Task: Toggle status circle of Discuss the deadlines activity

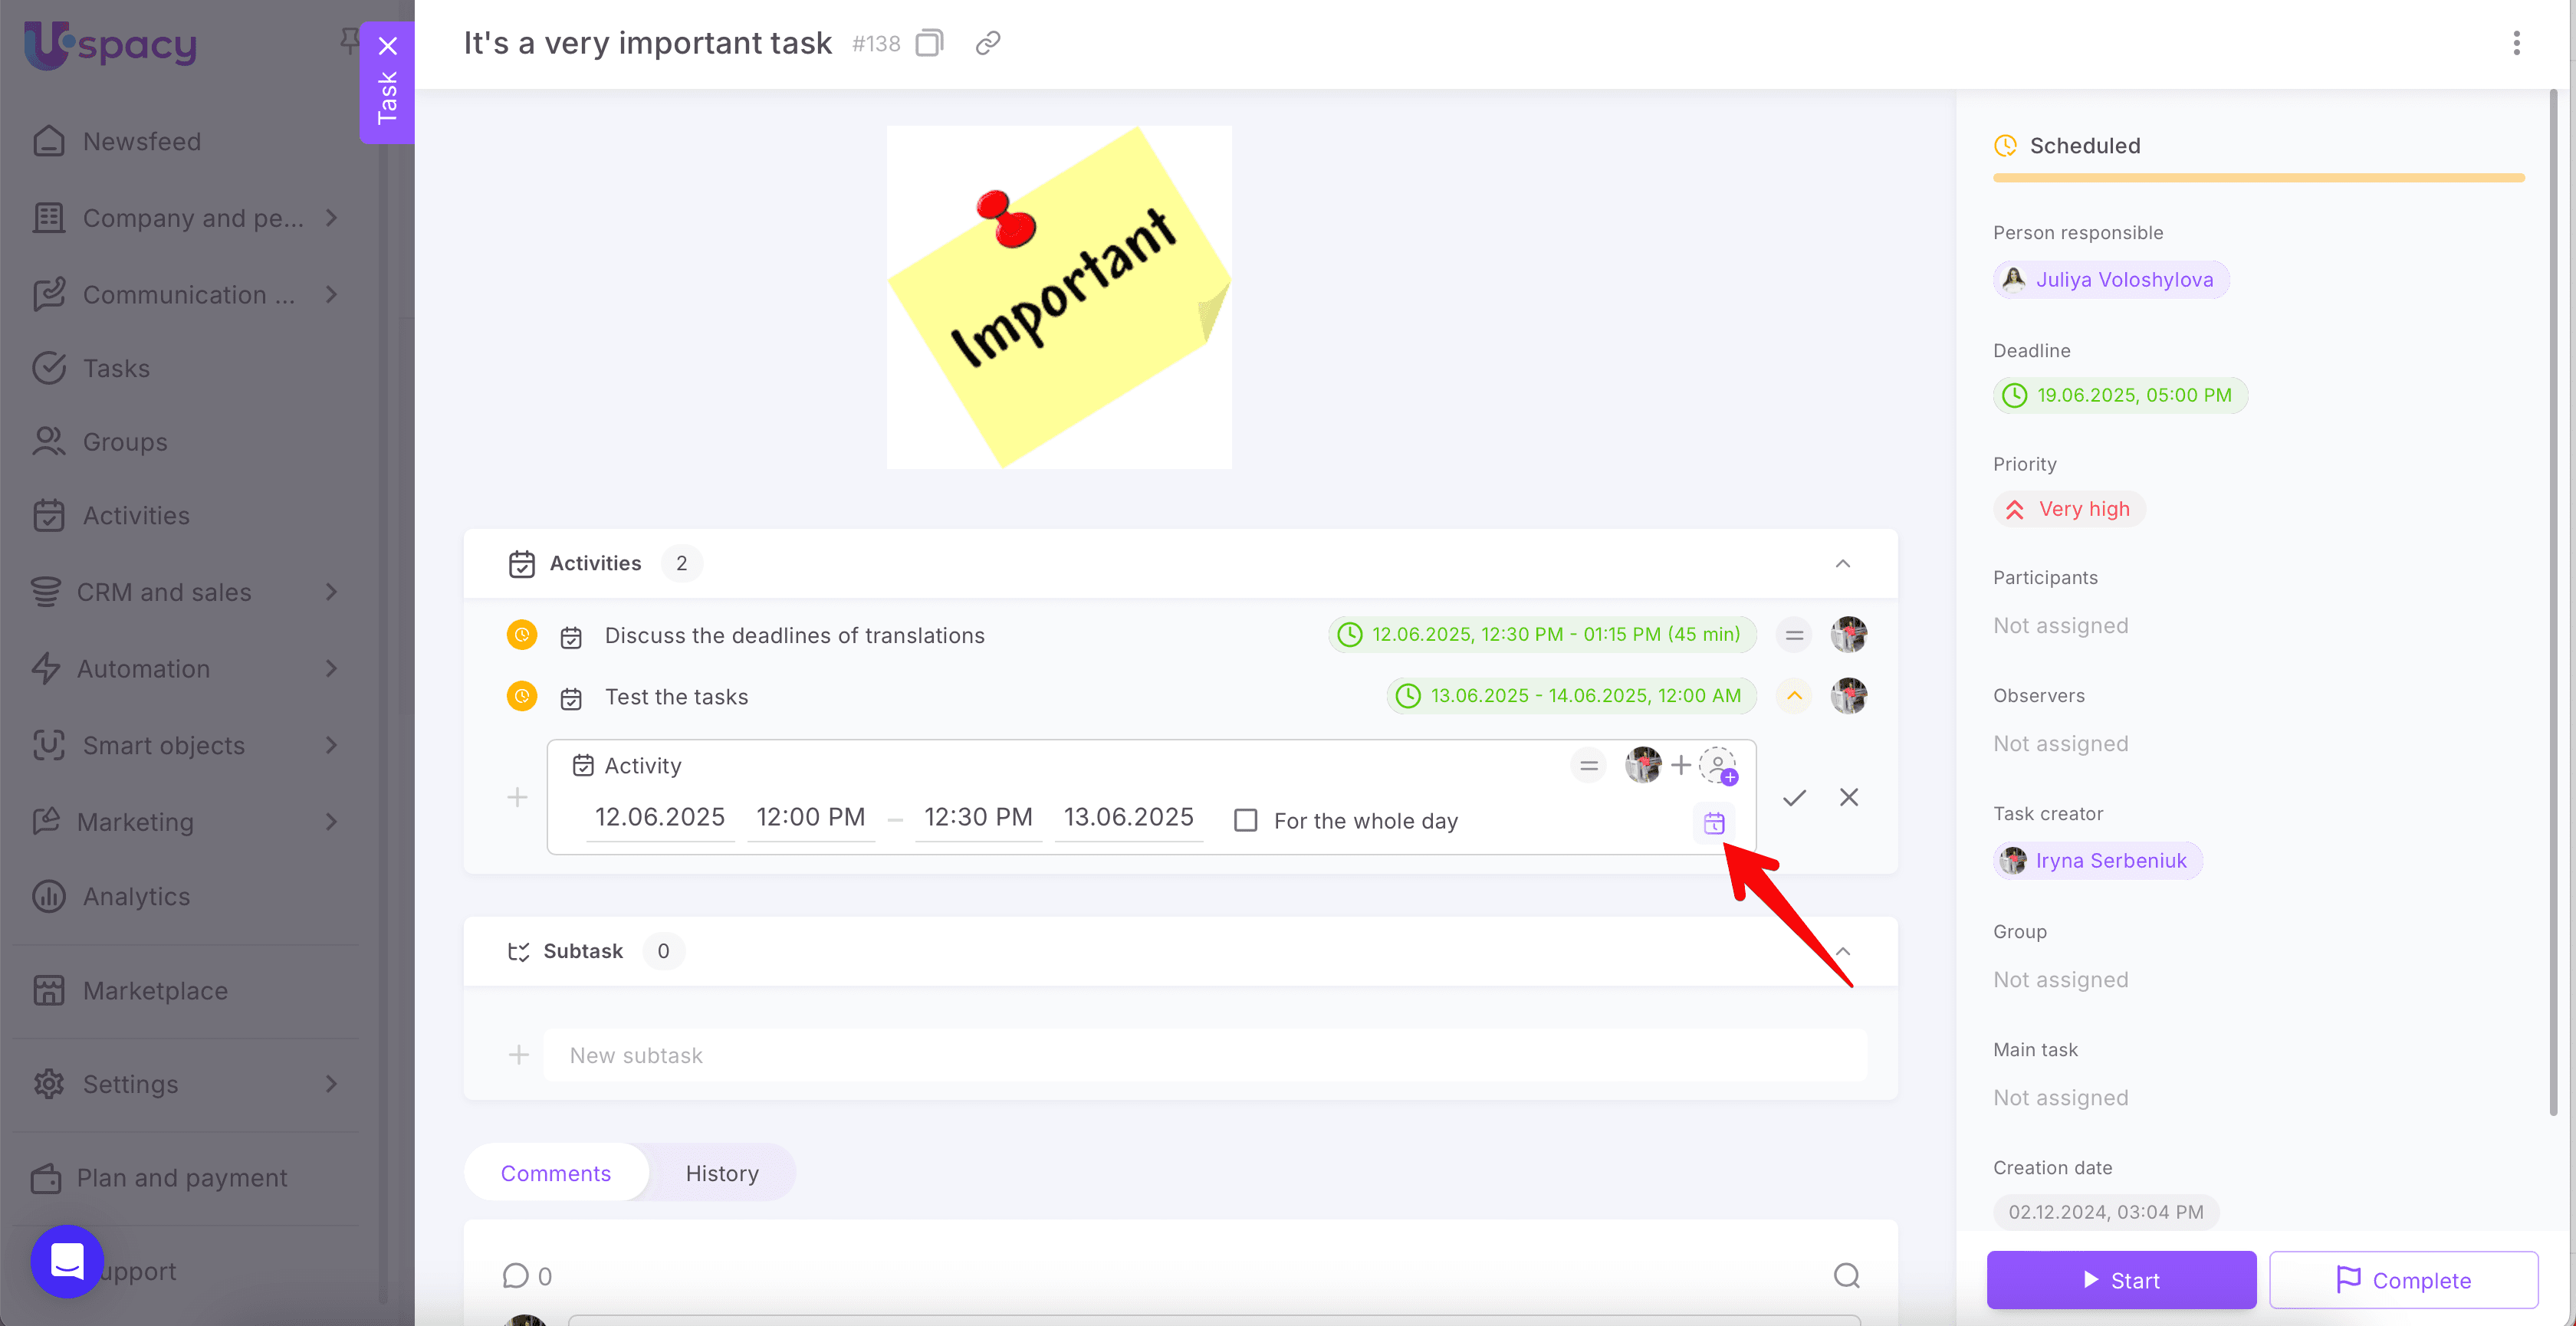Action: coord(521,635)
